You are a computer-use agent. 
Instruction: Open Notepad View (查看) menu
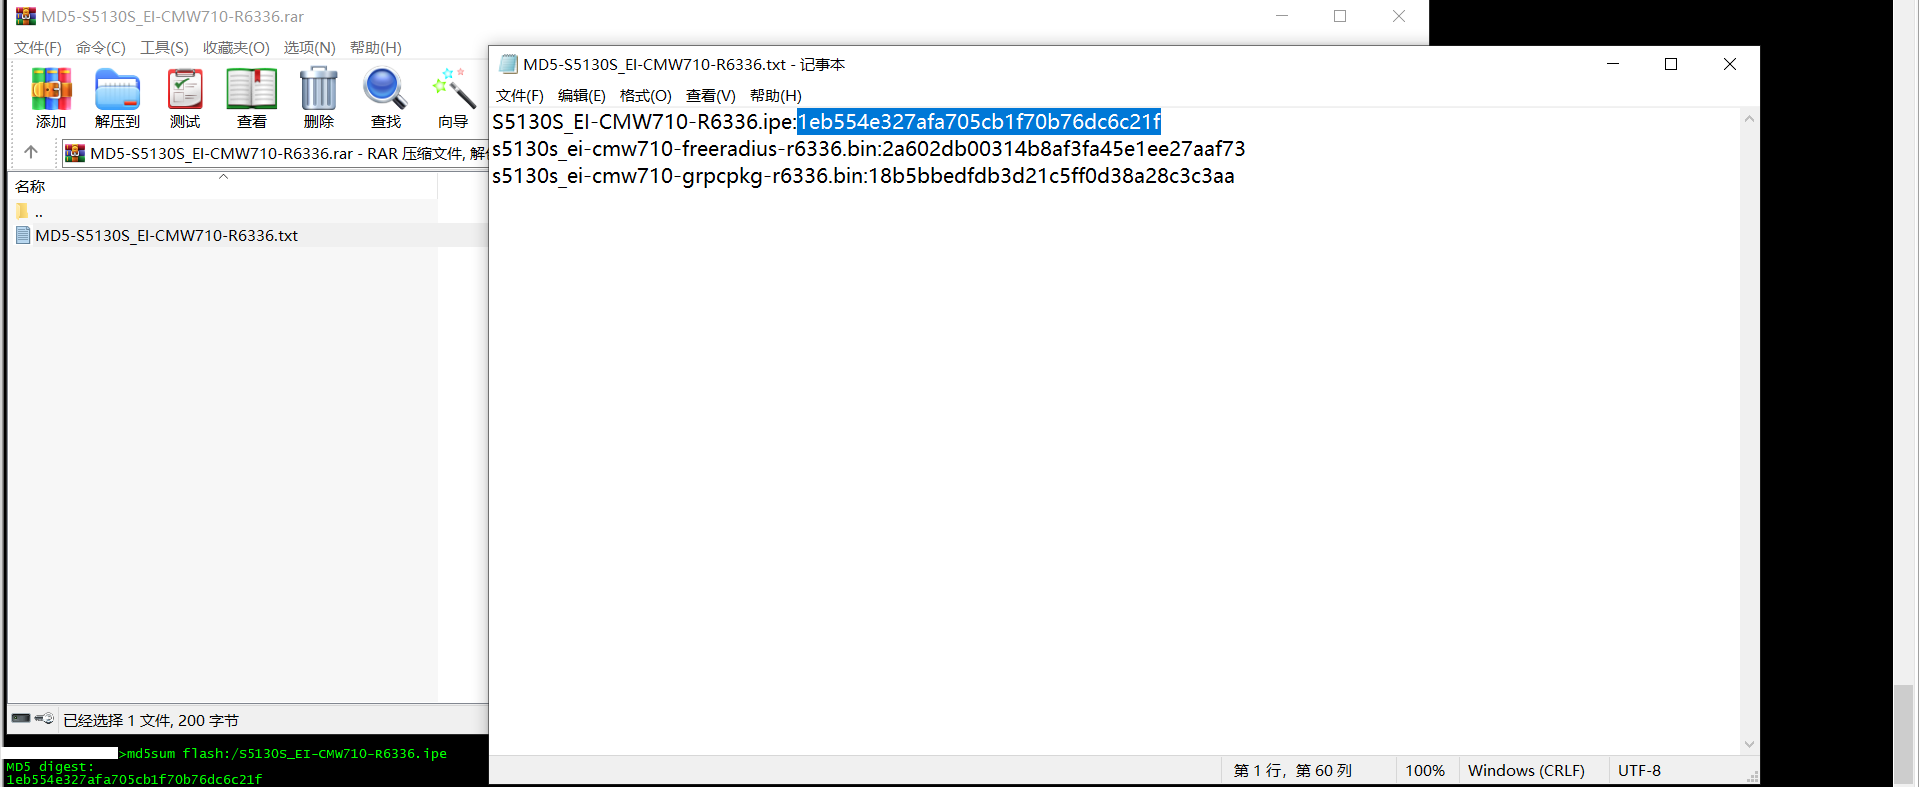(x=711, y=95)
